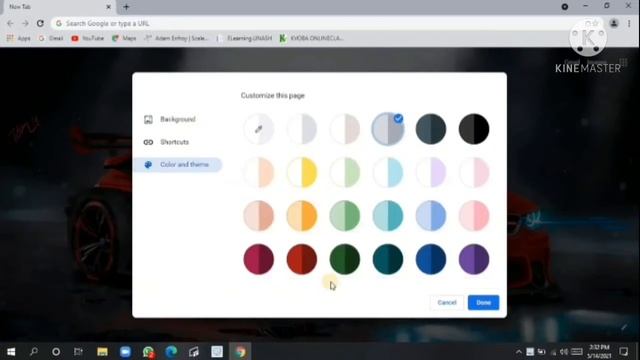Open WhatsApp from the taskbar
Screen dimensions: 640x360
tap(148, 351)
